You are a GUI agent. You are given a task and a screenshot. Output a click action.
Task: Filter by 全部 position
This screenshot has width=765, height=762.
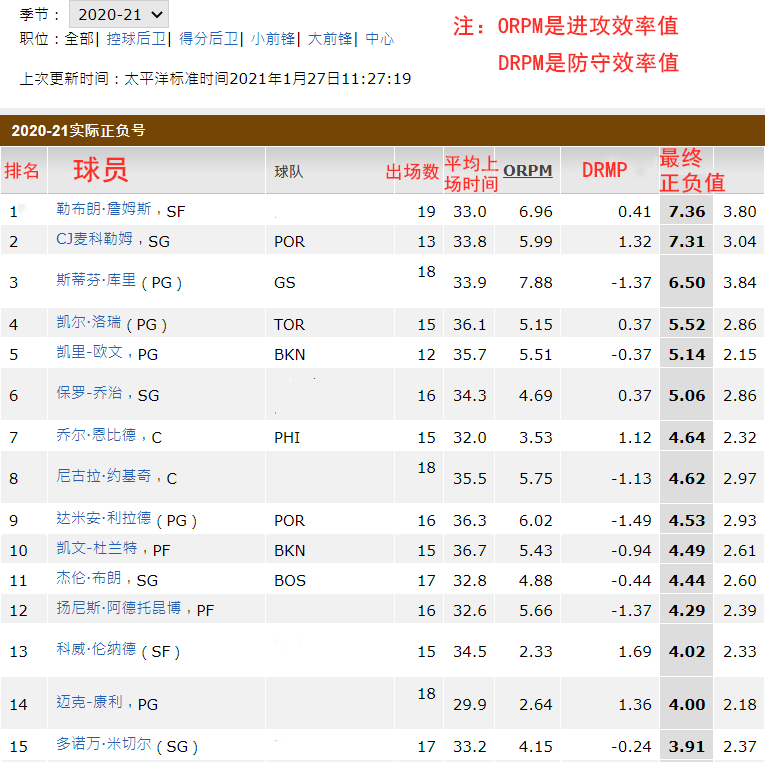(79, 39)
